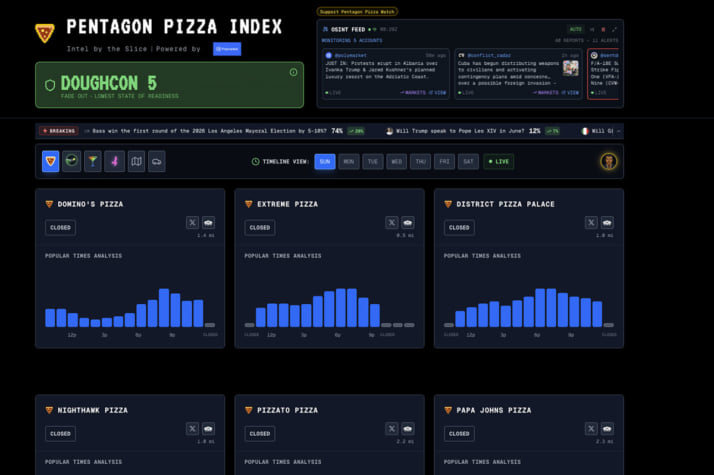
Task: Open MARKETS link on Albania protests post
Action: click(x=413, y=92)
